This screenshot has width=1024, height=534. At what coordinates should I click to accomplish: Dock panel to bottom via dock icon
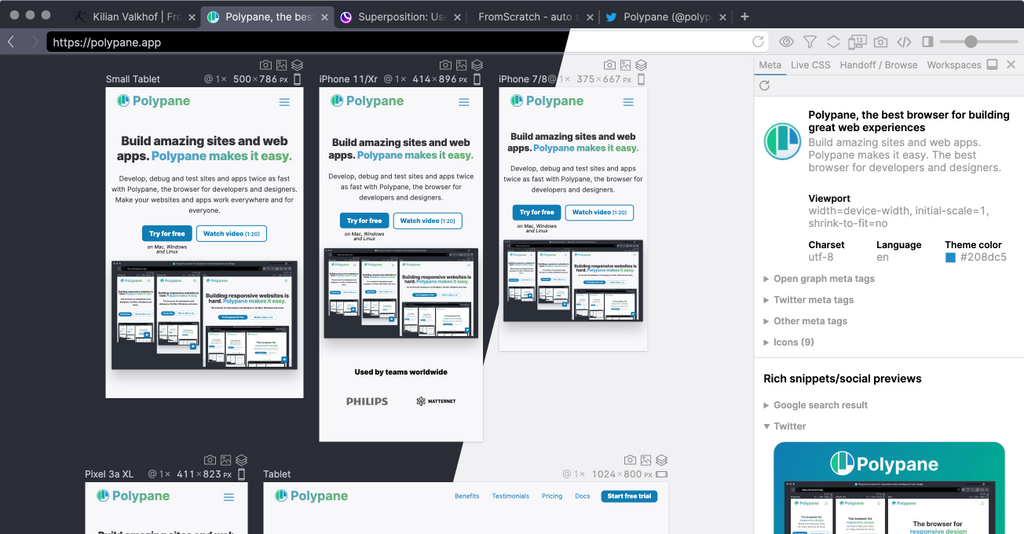click(x=992, y=64)
